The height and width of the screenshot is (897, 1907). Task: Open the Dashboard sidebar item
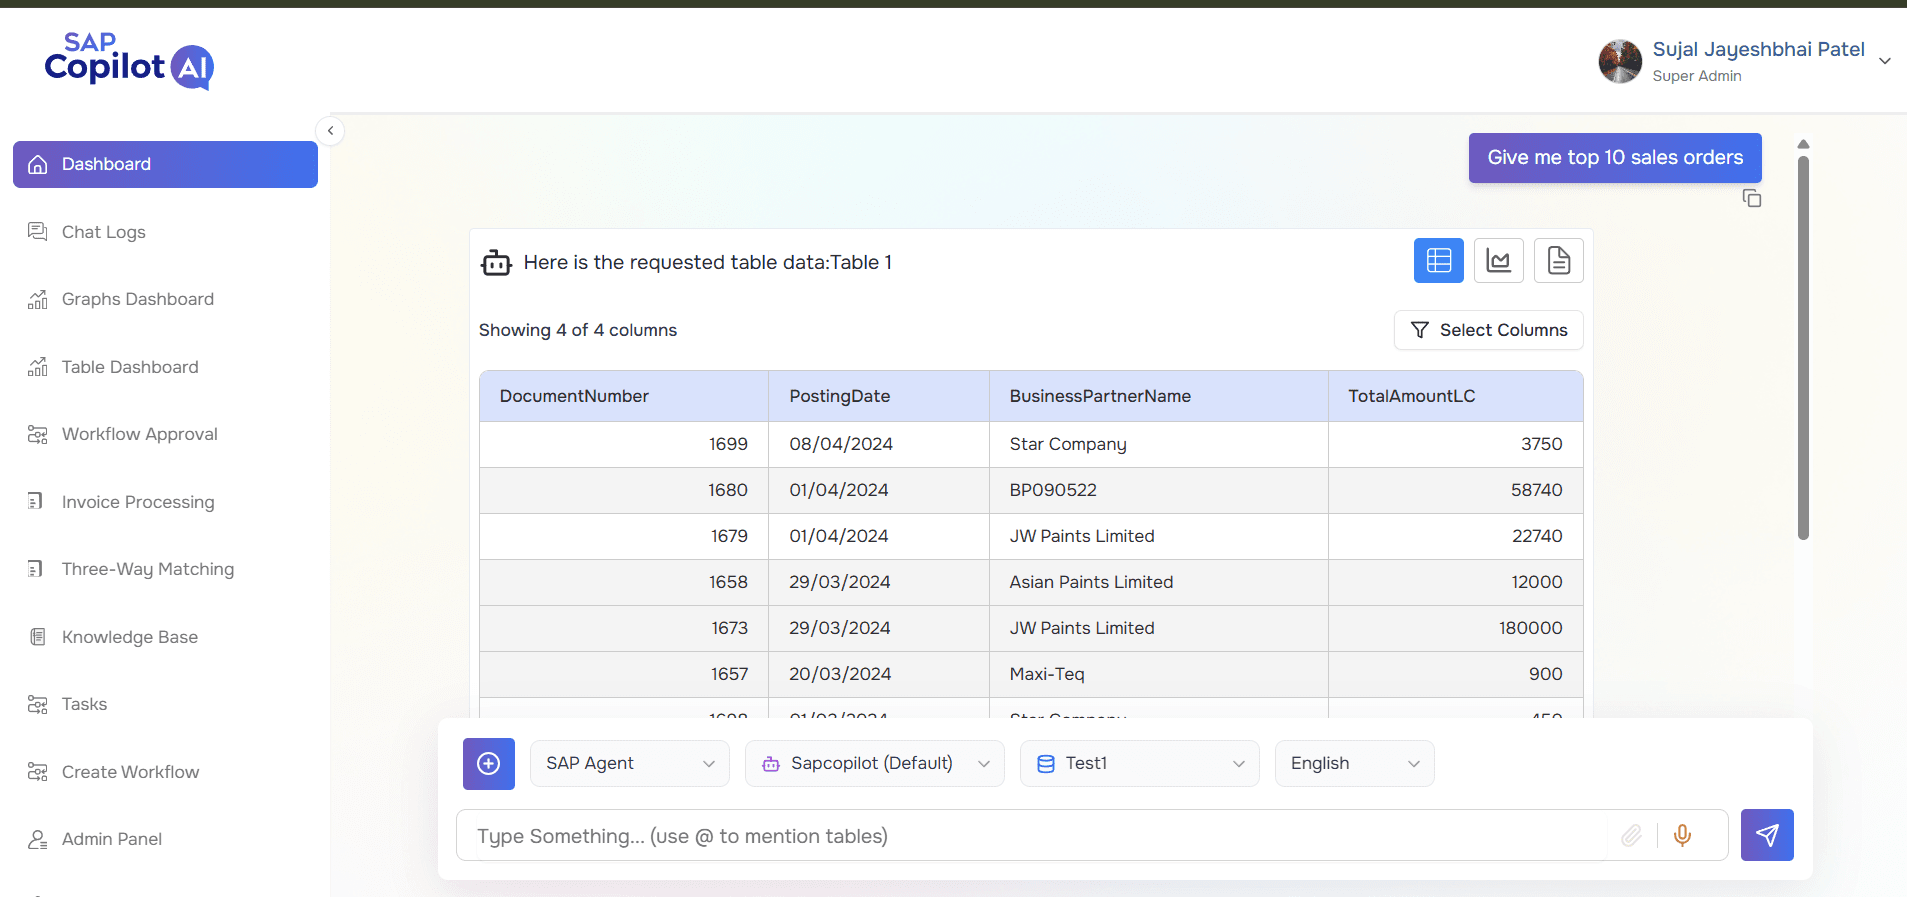[165, 164]
